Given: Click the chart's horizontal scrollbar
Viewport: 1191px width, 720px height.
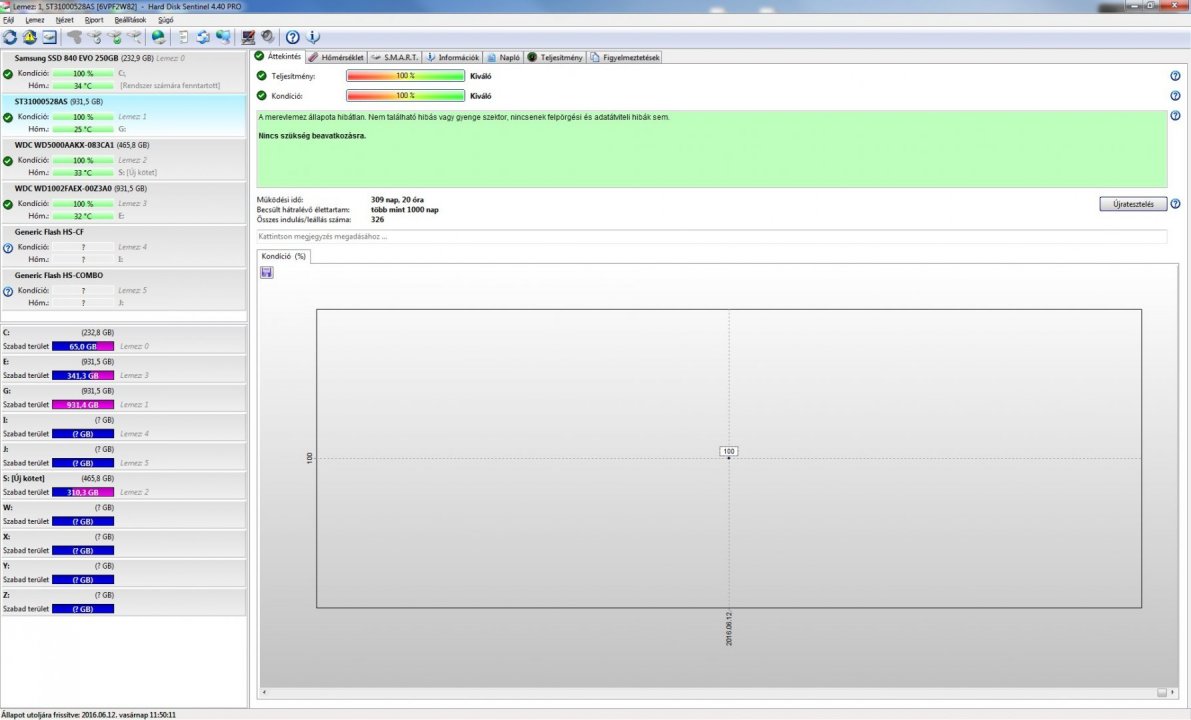Looking at the screenshot, I should [x=719, y=693].
